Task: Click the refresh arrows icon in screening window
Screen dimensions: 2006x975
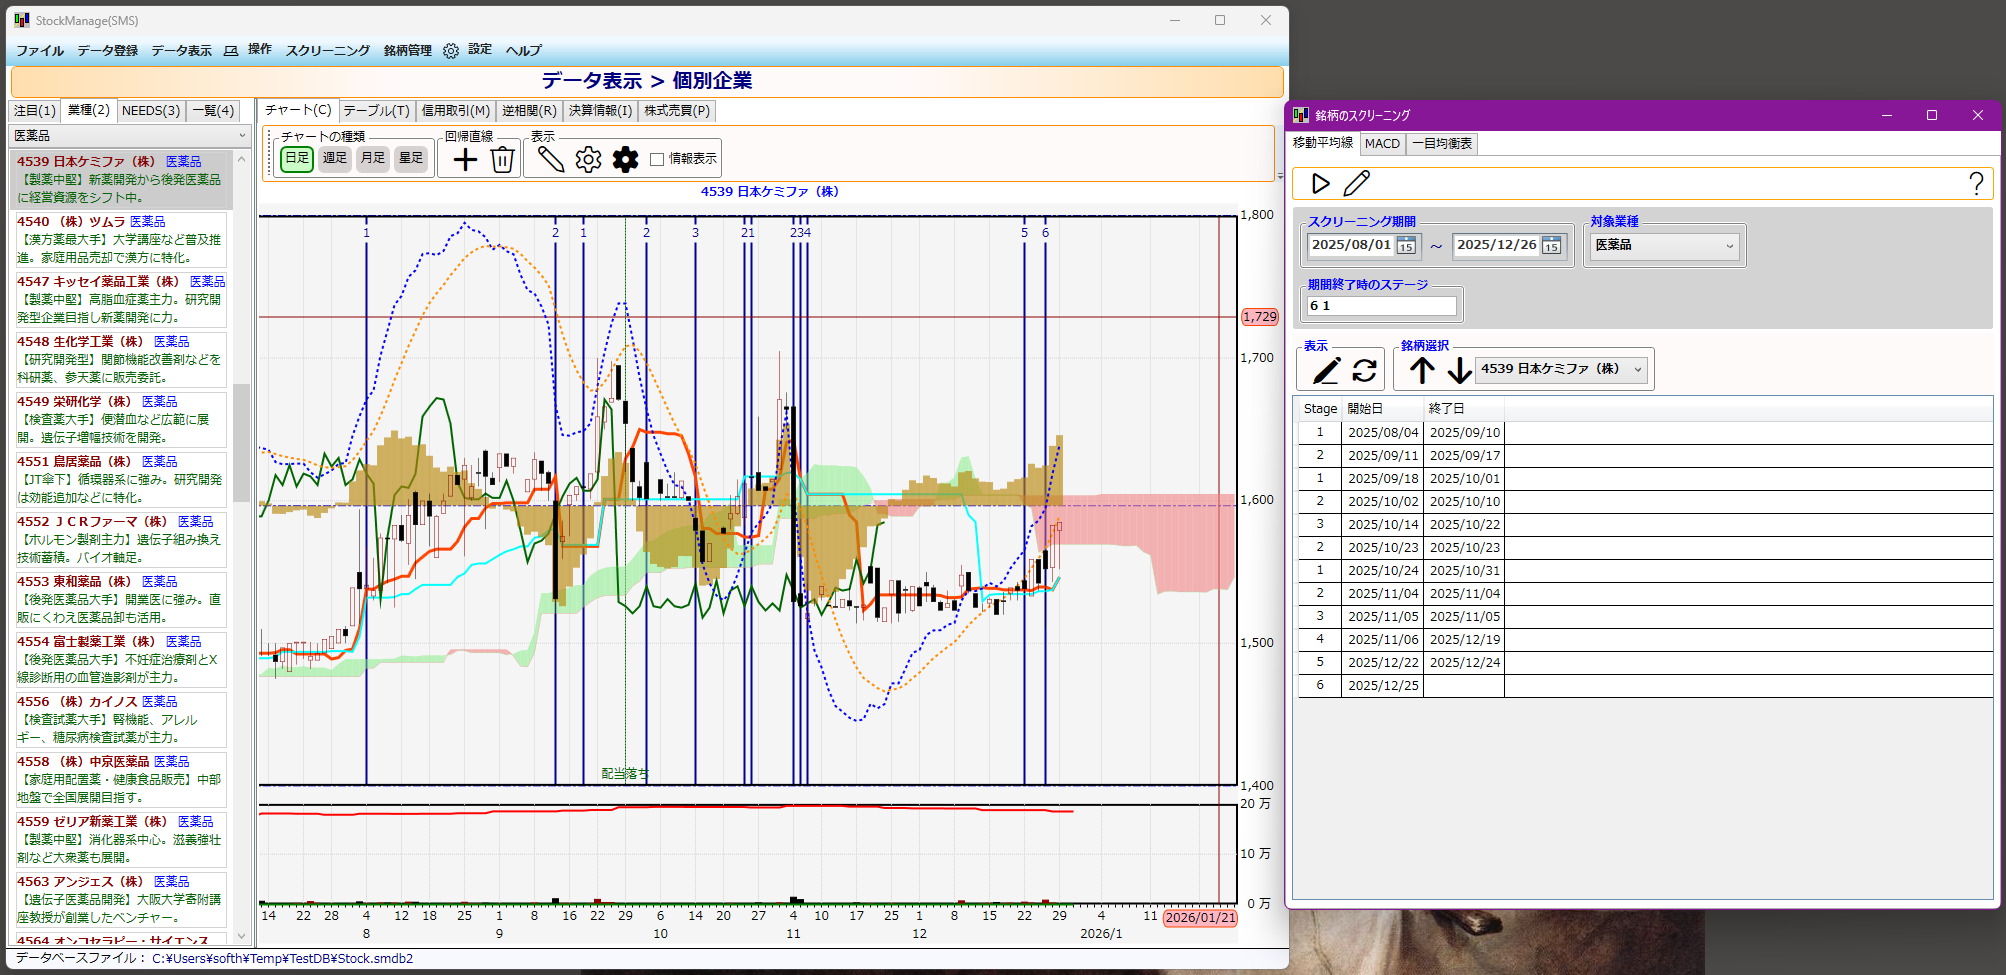Action: (x=1364, y=370)
